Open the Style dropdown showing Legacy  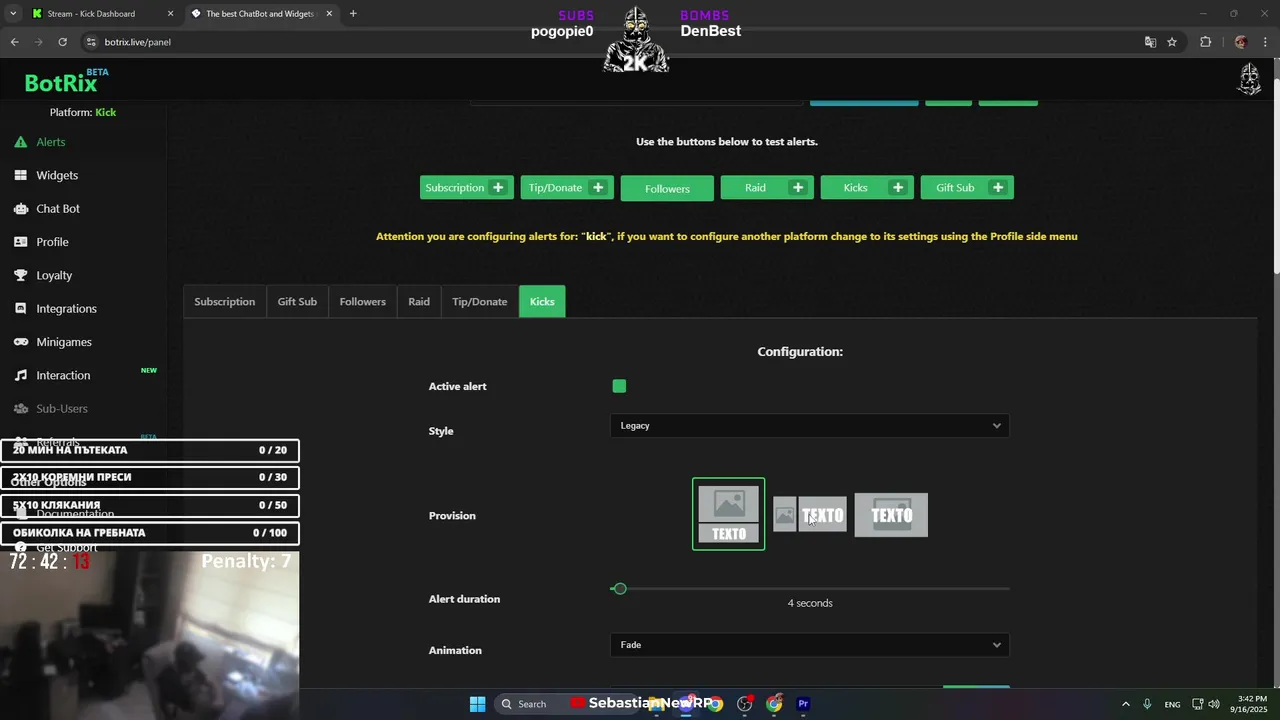(x=810, y=426)
